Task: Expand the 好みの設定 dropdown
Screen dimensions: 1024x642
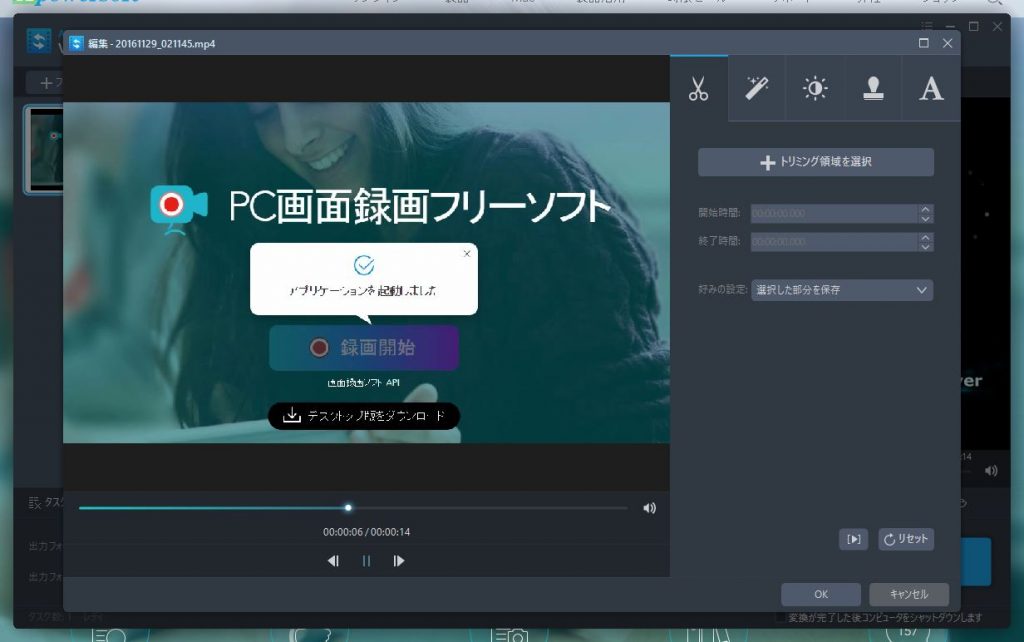Action: pyautogui.click(x=841, y=290)
